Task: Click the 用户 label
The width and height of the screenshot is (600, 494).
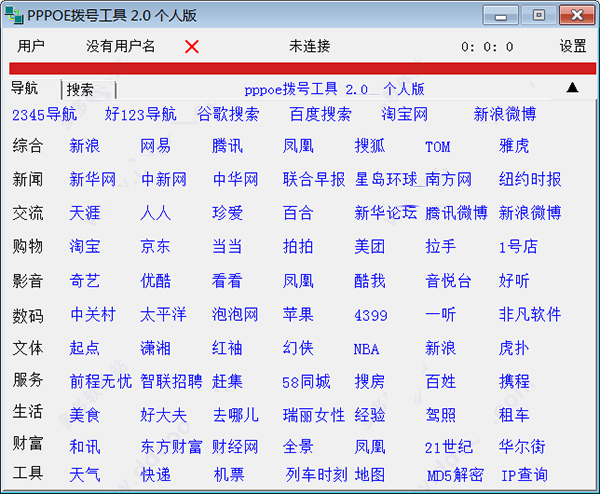Action: (x=32, y=47)
